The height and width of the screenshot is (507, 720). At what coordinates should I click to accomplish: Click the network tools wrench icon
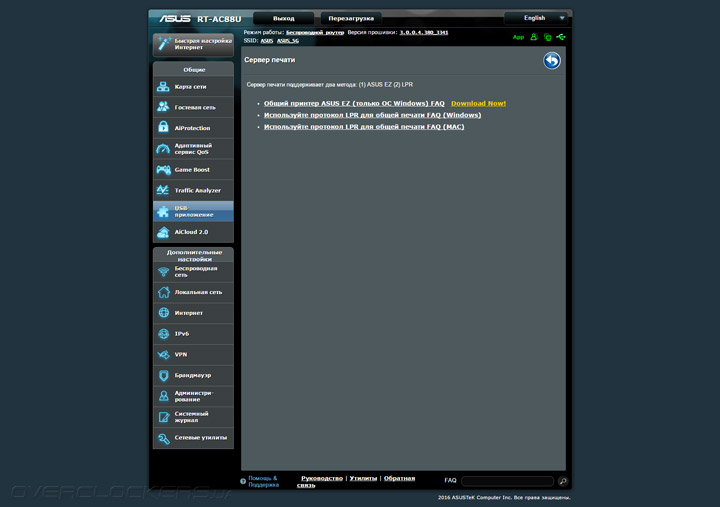point(163,438)
